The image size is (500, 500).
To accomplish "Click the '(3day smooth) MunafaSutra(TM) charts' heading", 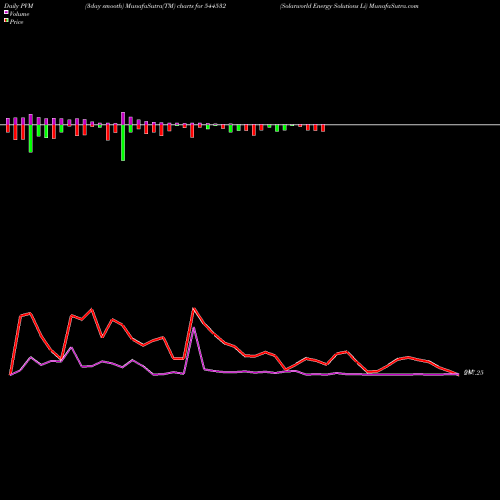I will [x=156, y=6].
